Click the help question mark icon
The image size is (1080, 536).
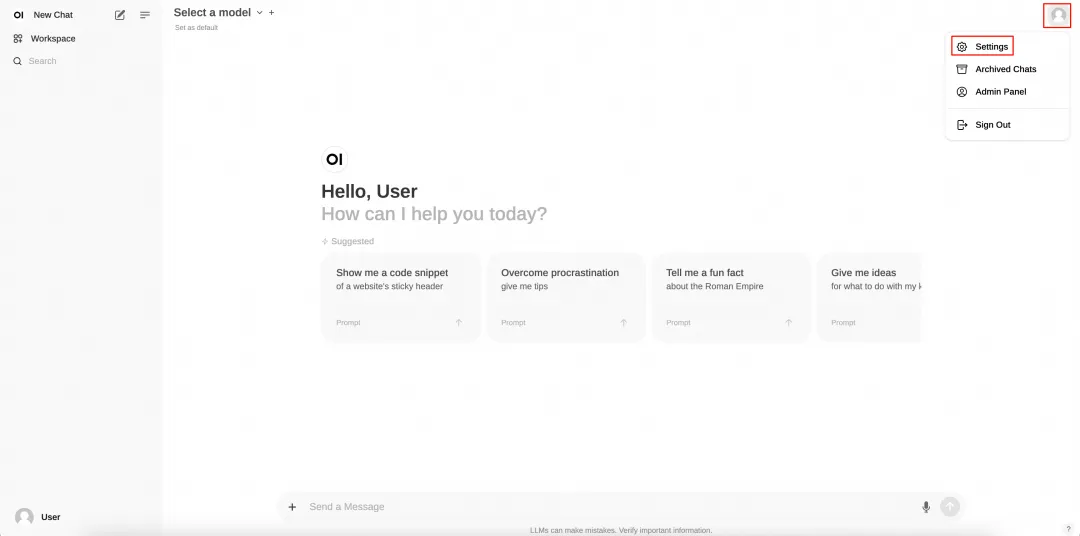[1068, 528]
